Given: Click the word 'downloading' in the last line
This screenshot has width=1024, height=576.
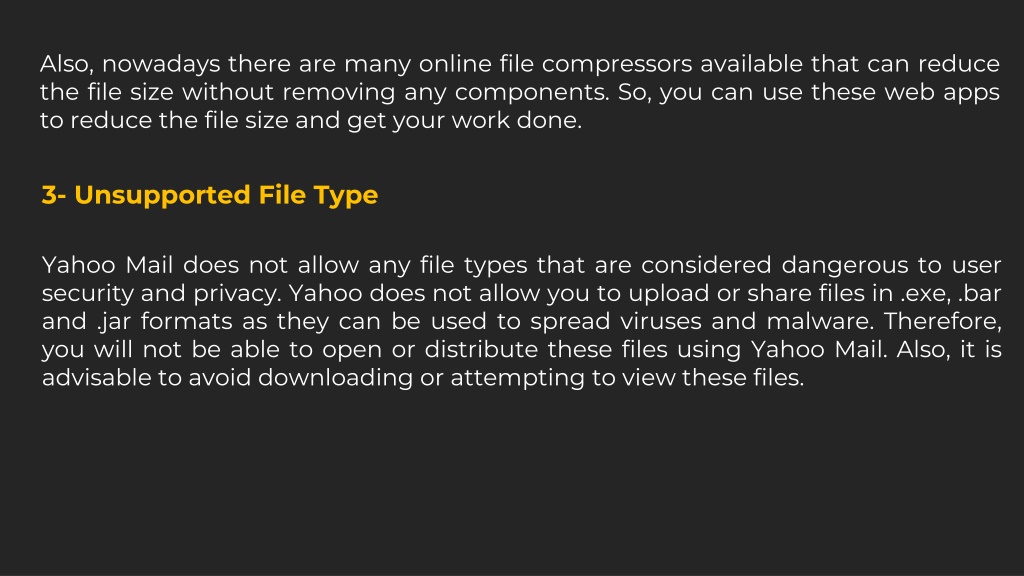Looking at the screenshot, I should (336, 377).
